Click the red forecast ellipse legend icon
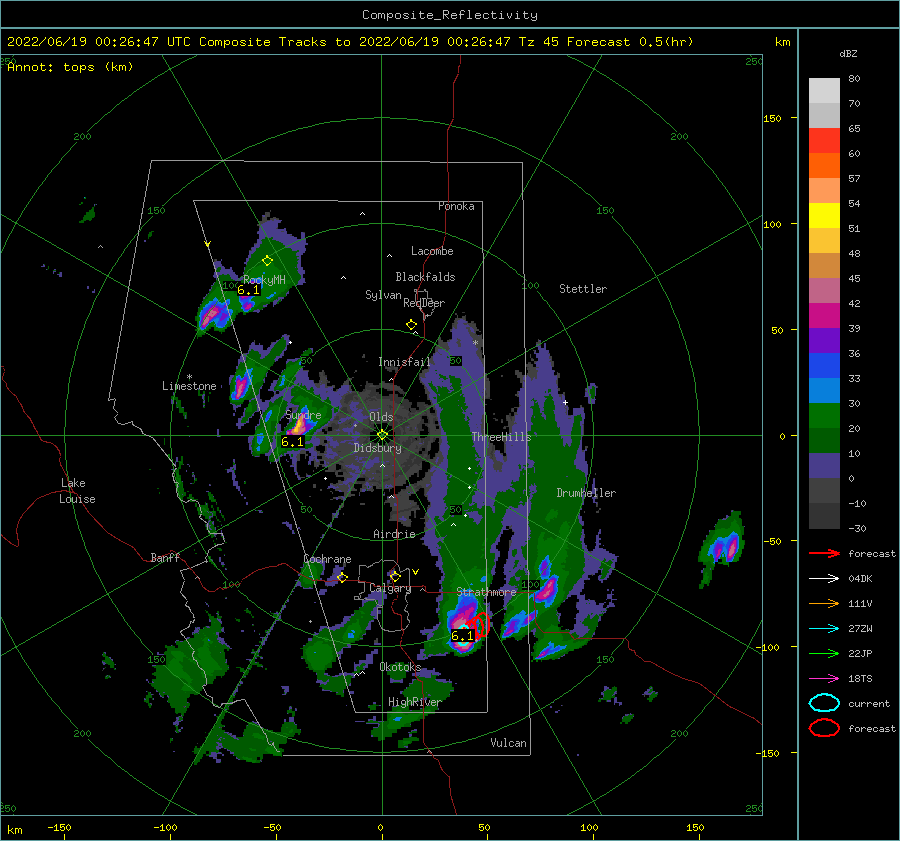 coord(824,728)
